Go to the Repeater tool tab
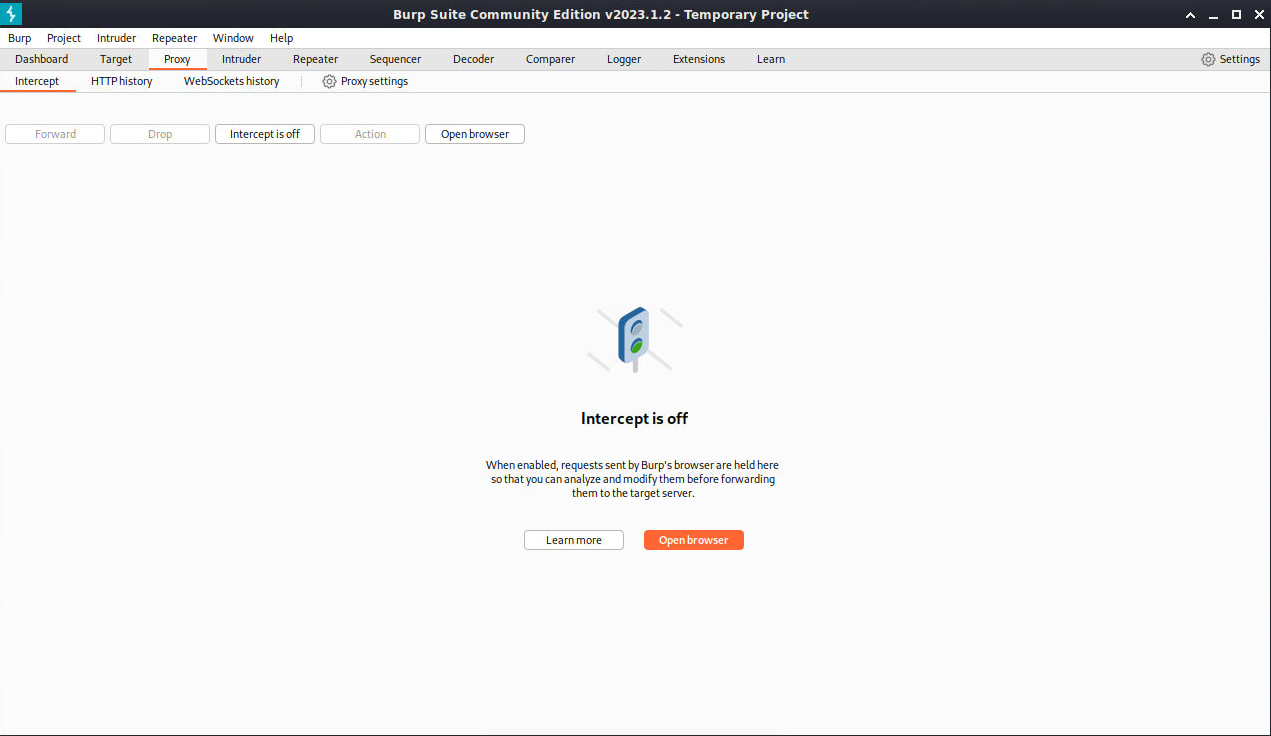The height and width of the screenshot is (736, 1271). 315,59
